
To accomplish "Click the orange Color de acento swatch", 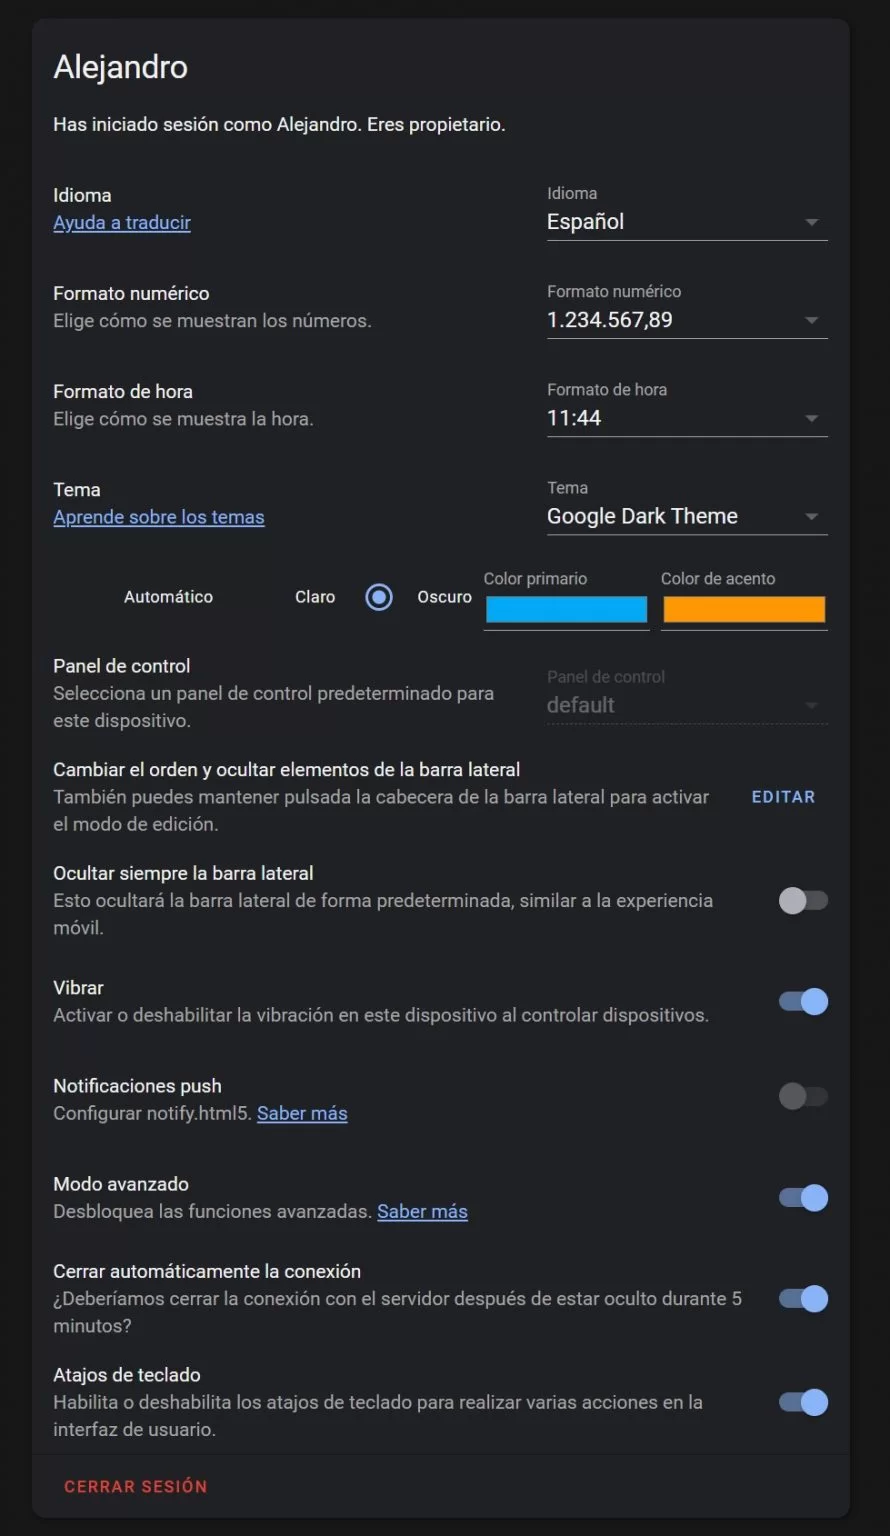I will pos(744,609).
